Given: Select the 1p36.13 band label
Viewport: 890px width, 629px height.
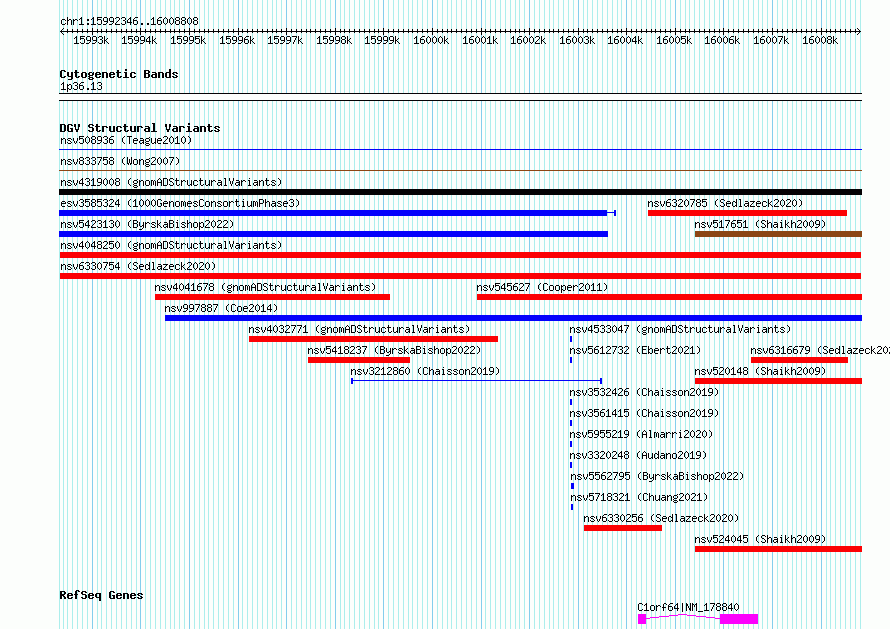Looking at the screenshot, I should (x=81, y=86).
